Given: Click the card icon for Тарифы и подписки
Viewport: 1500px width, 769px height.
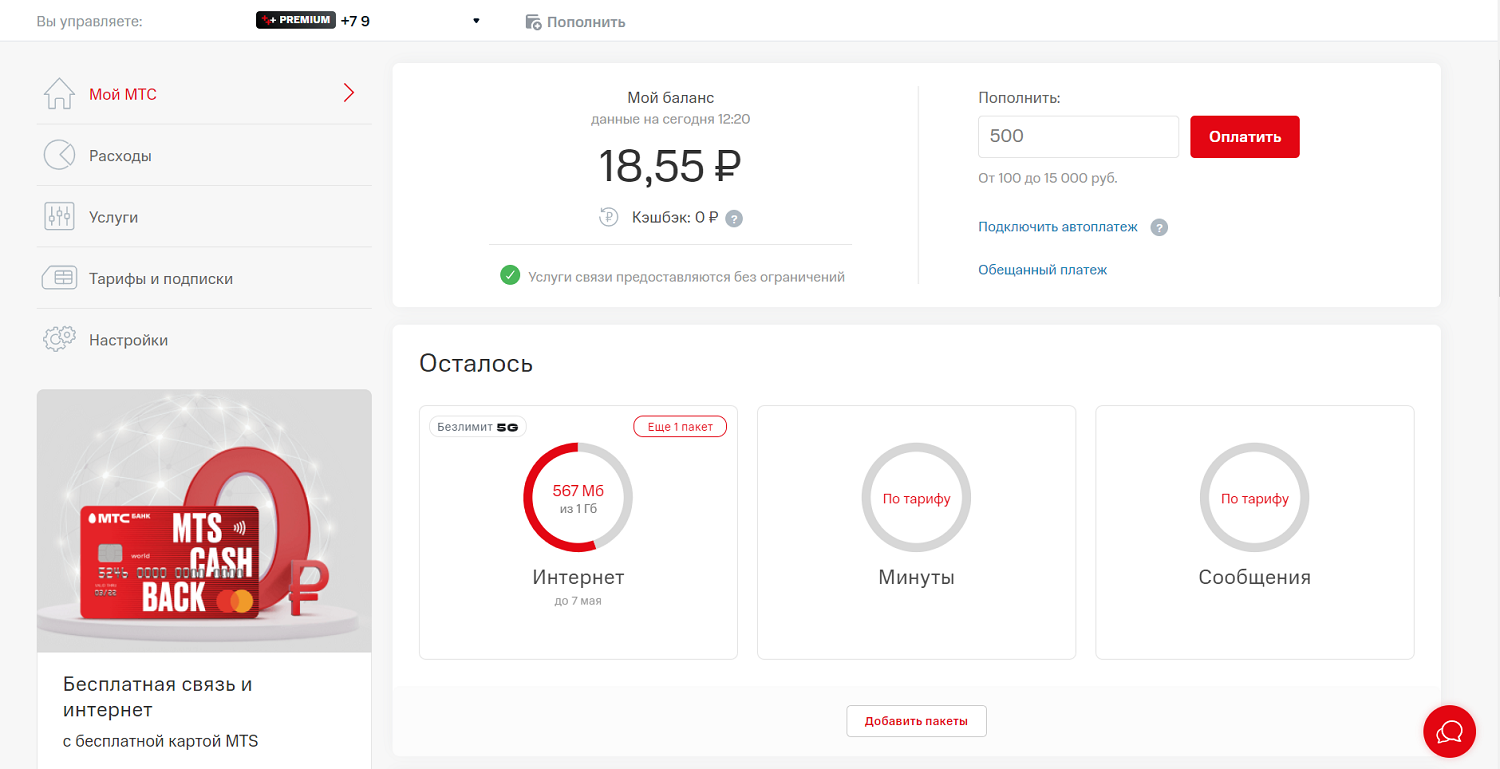Looking at the screenshot, I should tap(59, 278).
